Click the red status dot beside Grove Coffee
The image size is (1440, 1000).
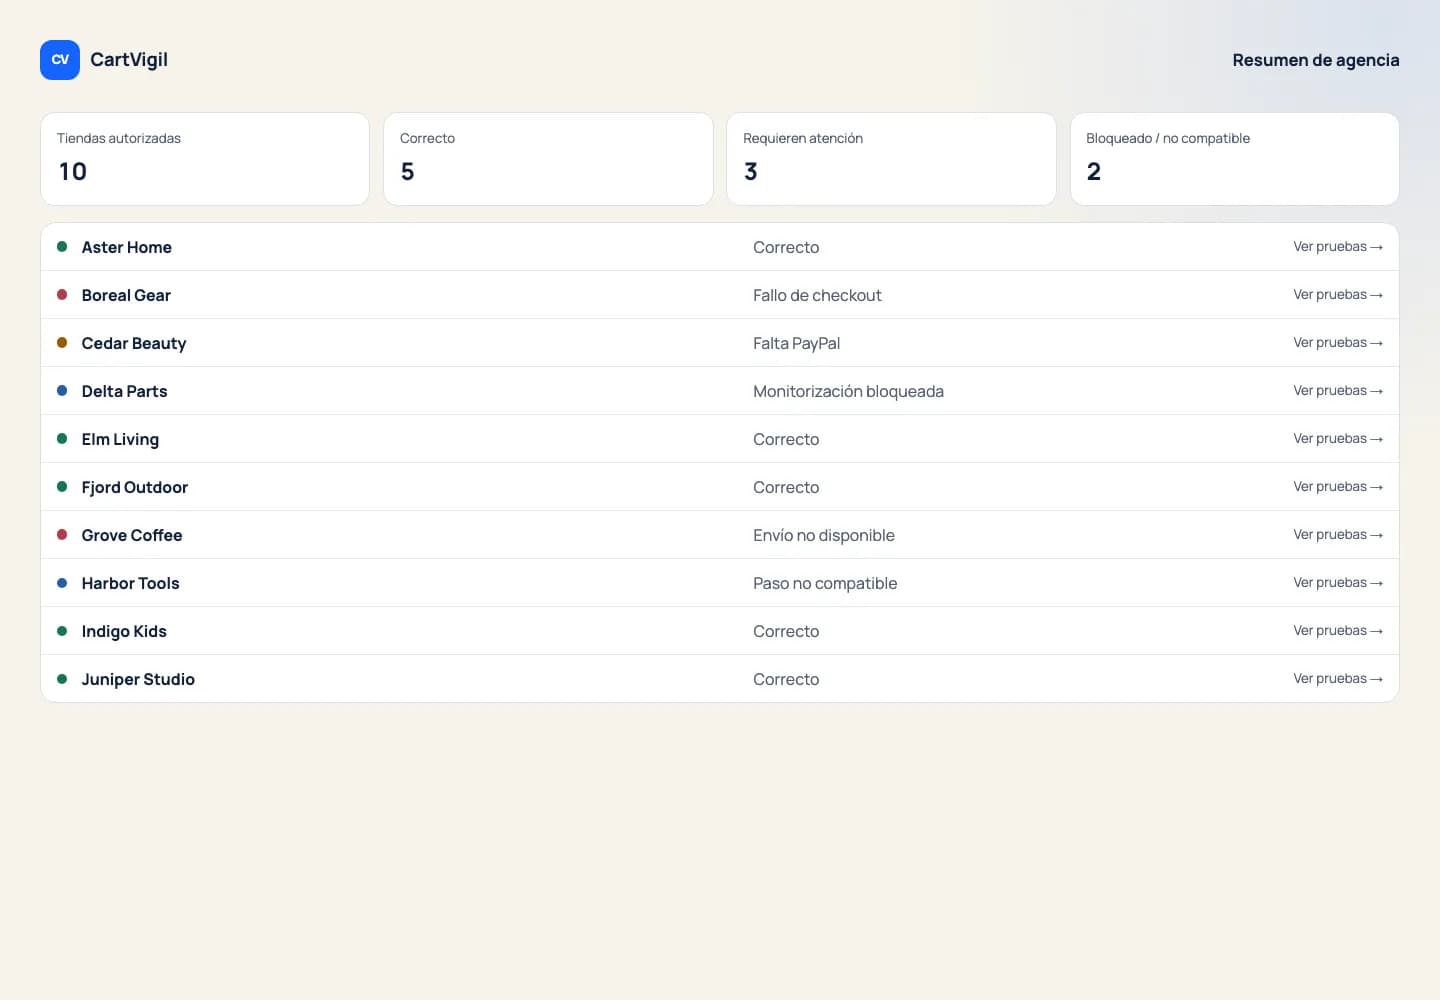pyautogui.click(x=62, y=535)
